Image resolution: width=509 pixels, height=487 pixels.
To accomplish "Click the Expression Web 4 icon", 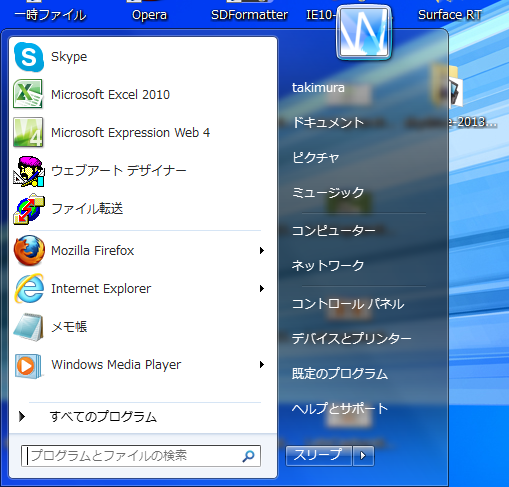I will click(28, 132).
